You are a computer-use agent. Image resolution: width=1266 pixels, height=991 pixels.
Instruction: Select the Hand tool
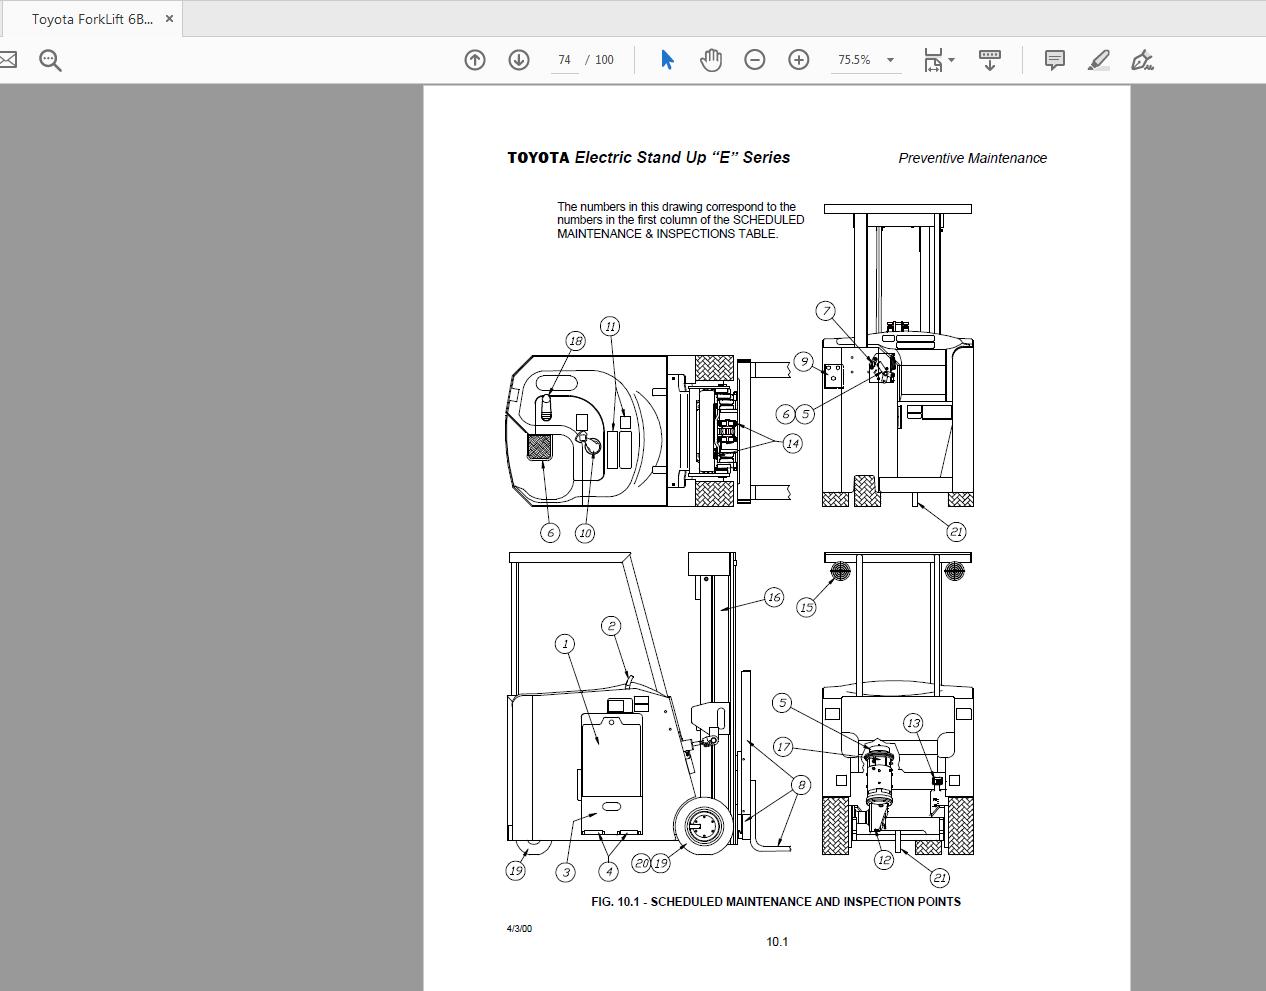click(710, 60)
